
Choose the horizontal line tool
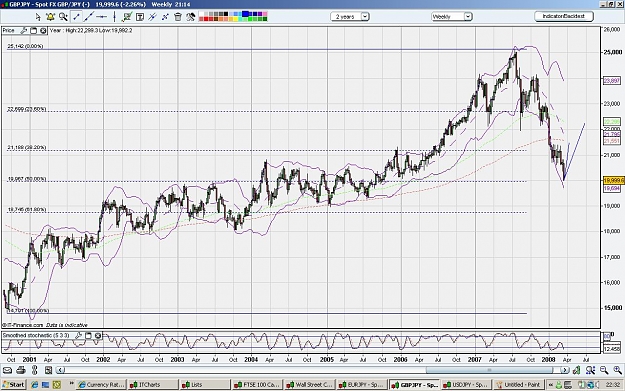pyautogui.click(x=102, y=17)
